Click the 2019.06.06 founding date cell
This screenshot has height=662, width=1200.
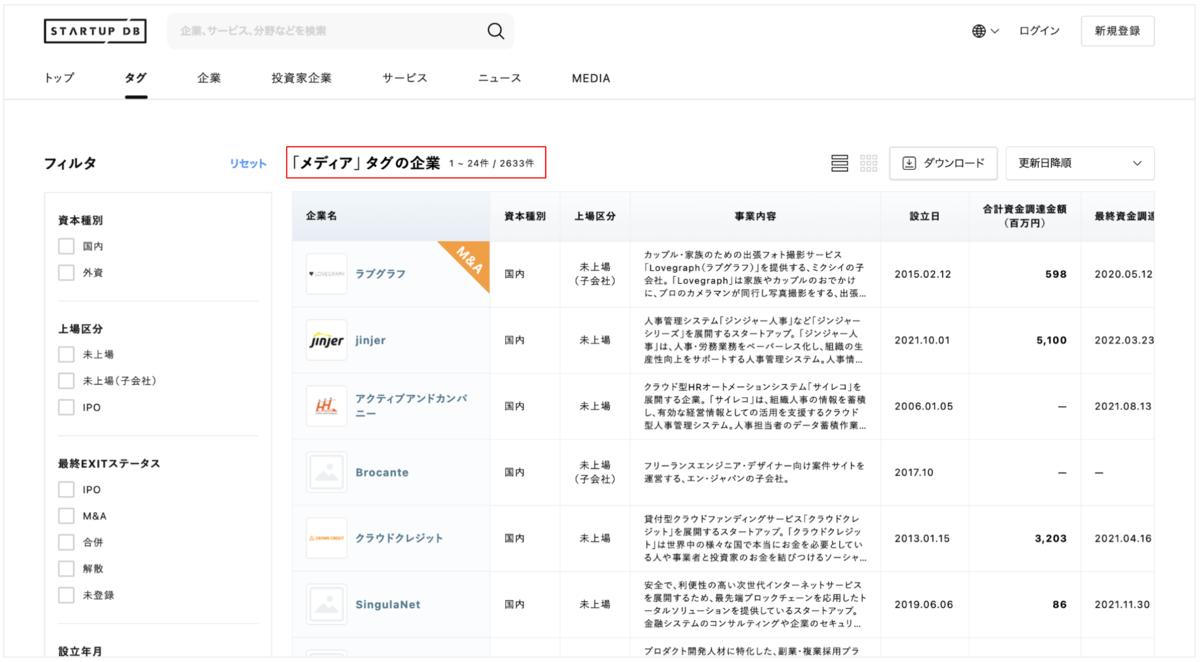924,604
